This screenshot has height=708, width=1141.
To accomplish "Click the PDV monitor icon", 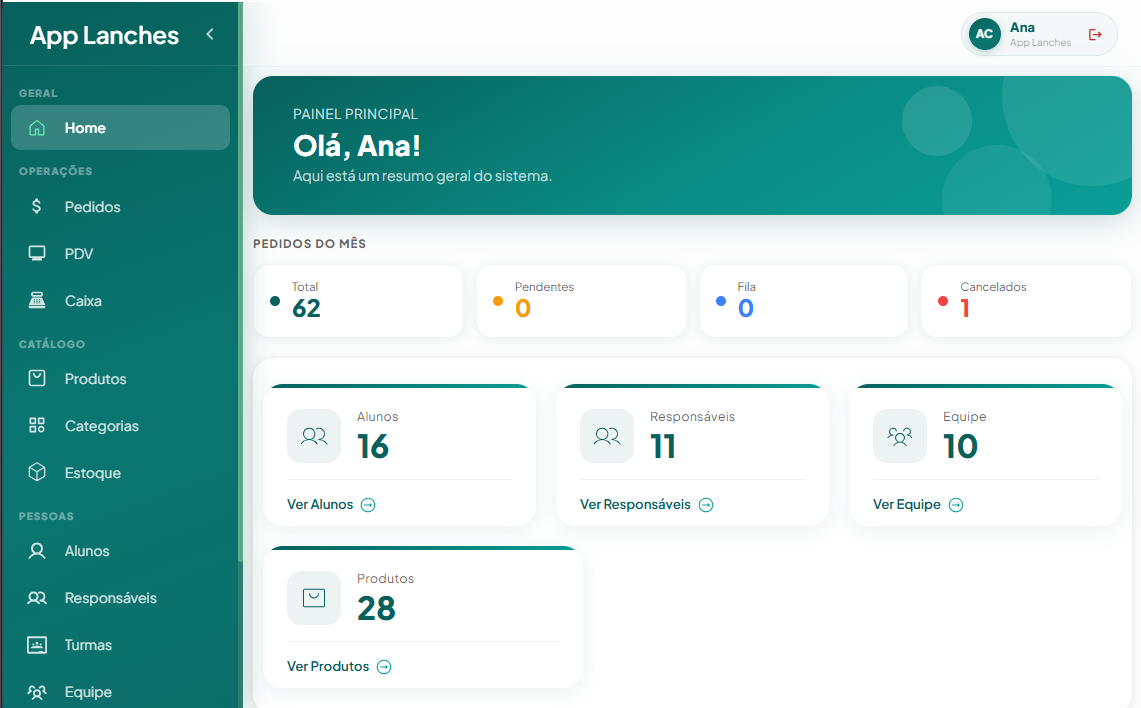I will click(36, 253).
